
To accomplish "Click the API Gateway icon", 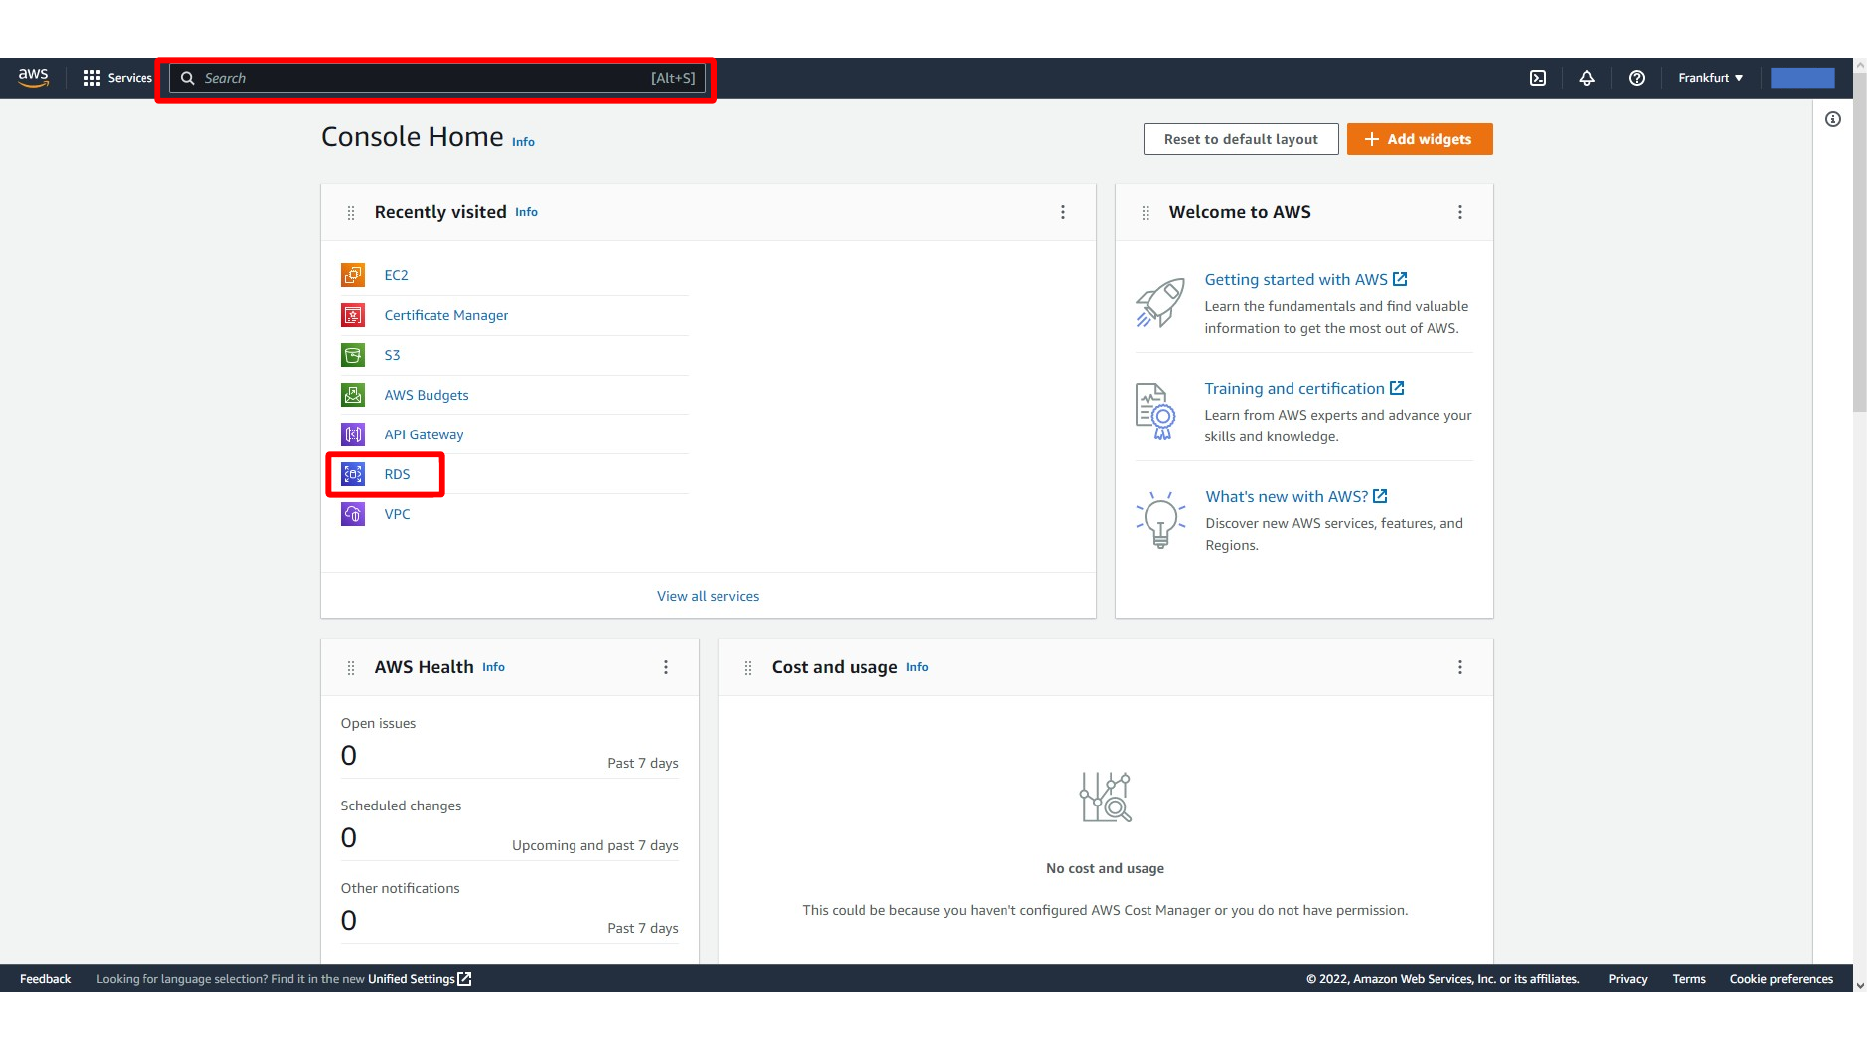I will (x=353, y=434).
